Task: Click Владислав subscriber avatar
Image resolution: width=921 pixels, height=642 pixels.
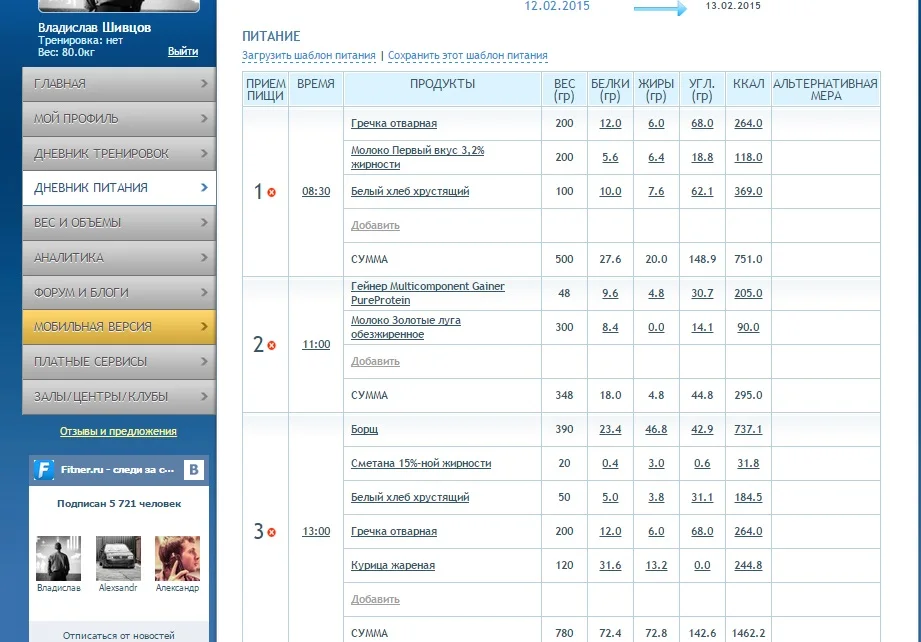Action: [59, 558]
